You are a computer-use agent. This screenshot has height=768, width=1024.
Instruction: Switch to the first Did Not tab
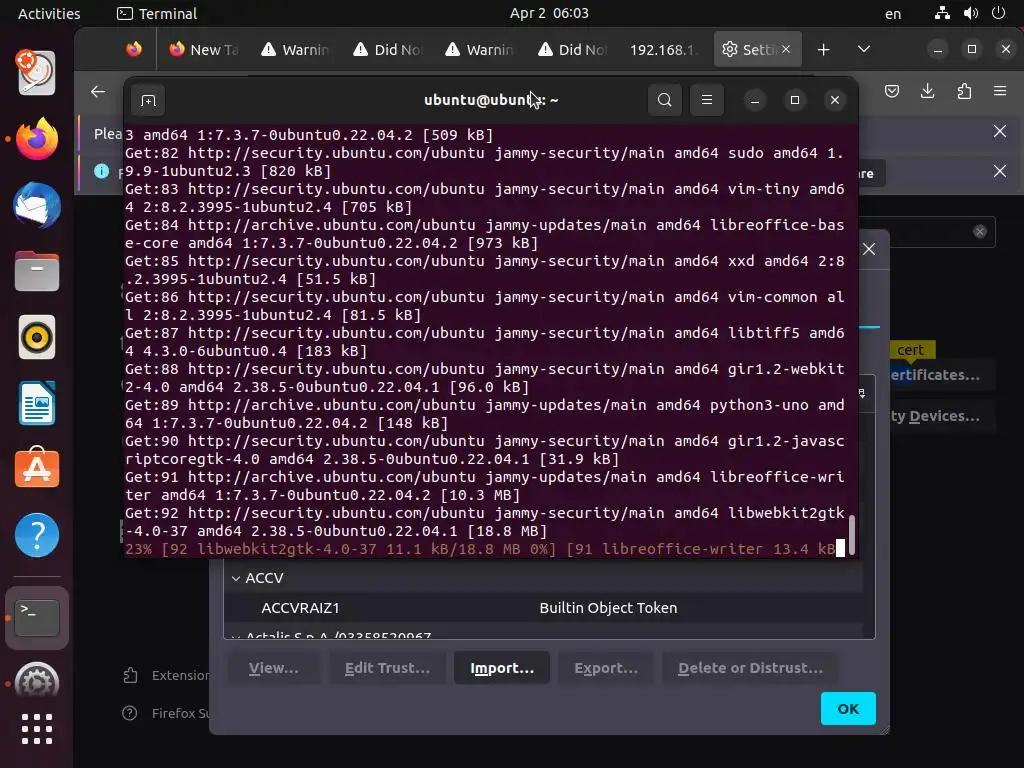tap(389, 50)
